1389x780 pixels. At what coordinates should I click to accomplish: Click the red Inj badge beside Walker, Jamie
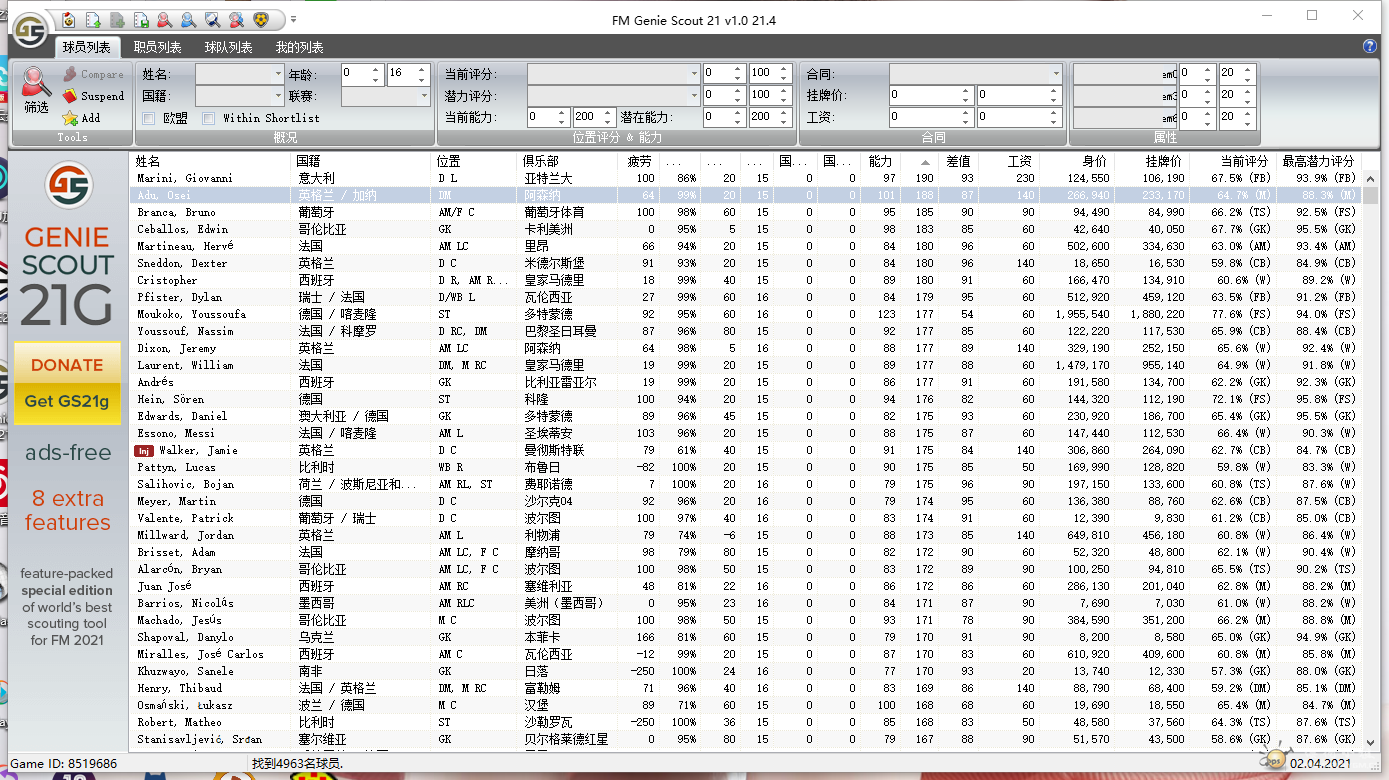(143, 451)
